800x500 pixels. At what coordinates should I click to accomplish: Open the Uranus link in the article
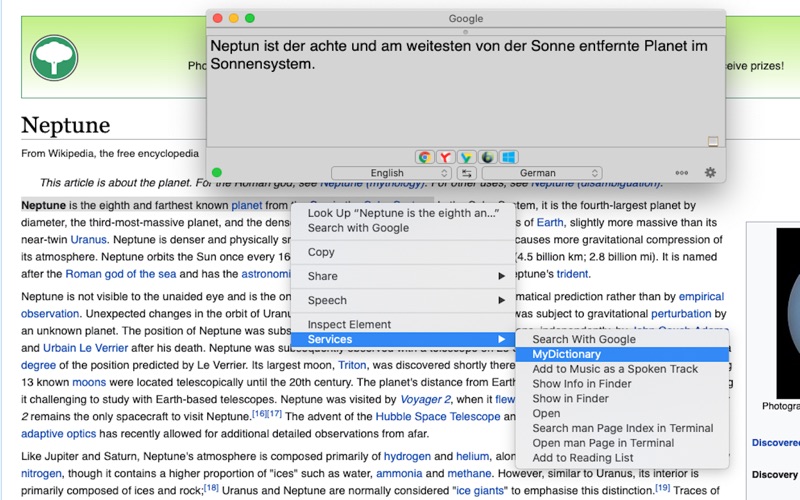point(88,240)
